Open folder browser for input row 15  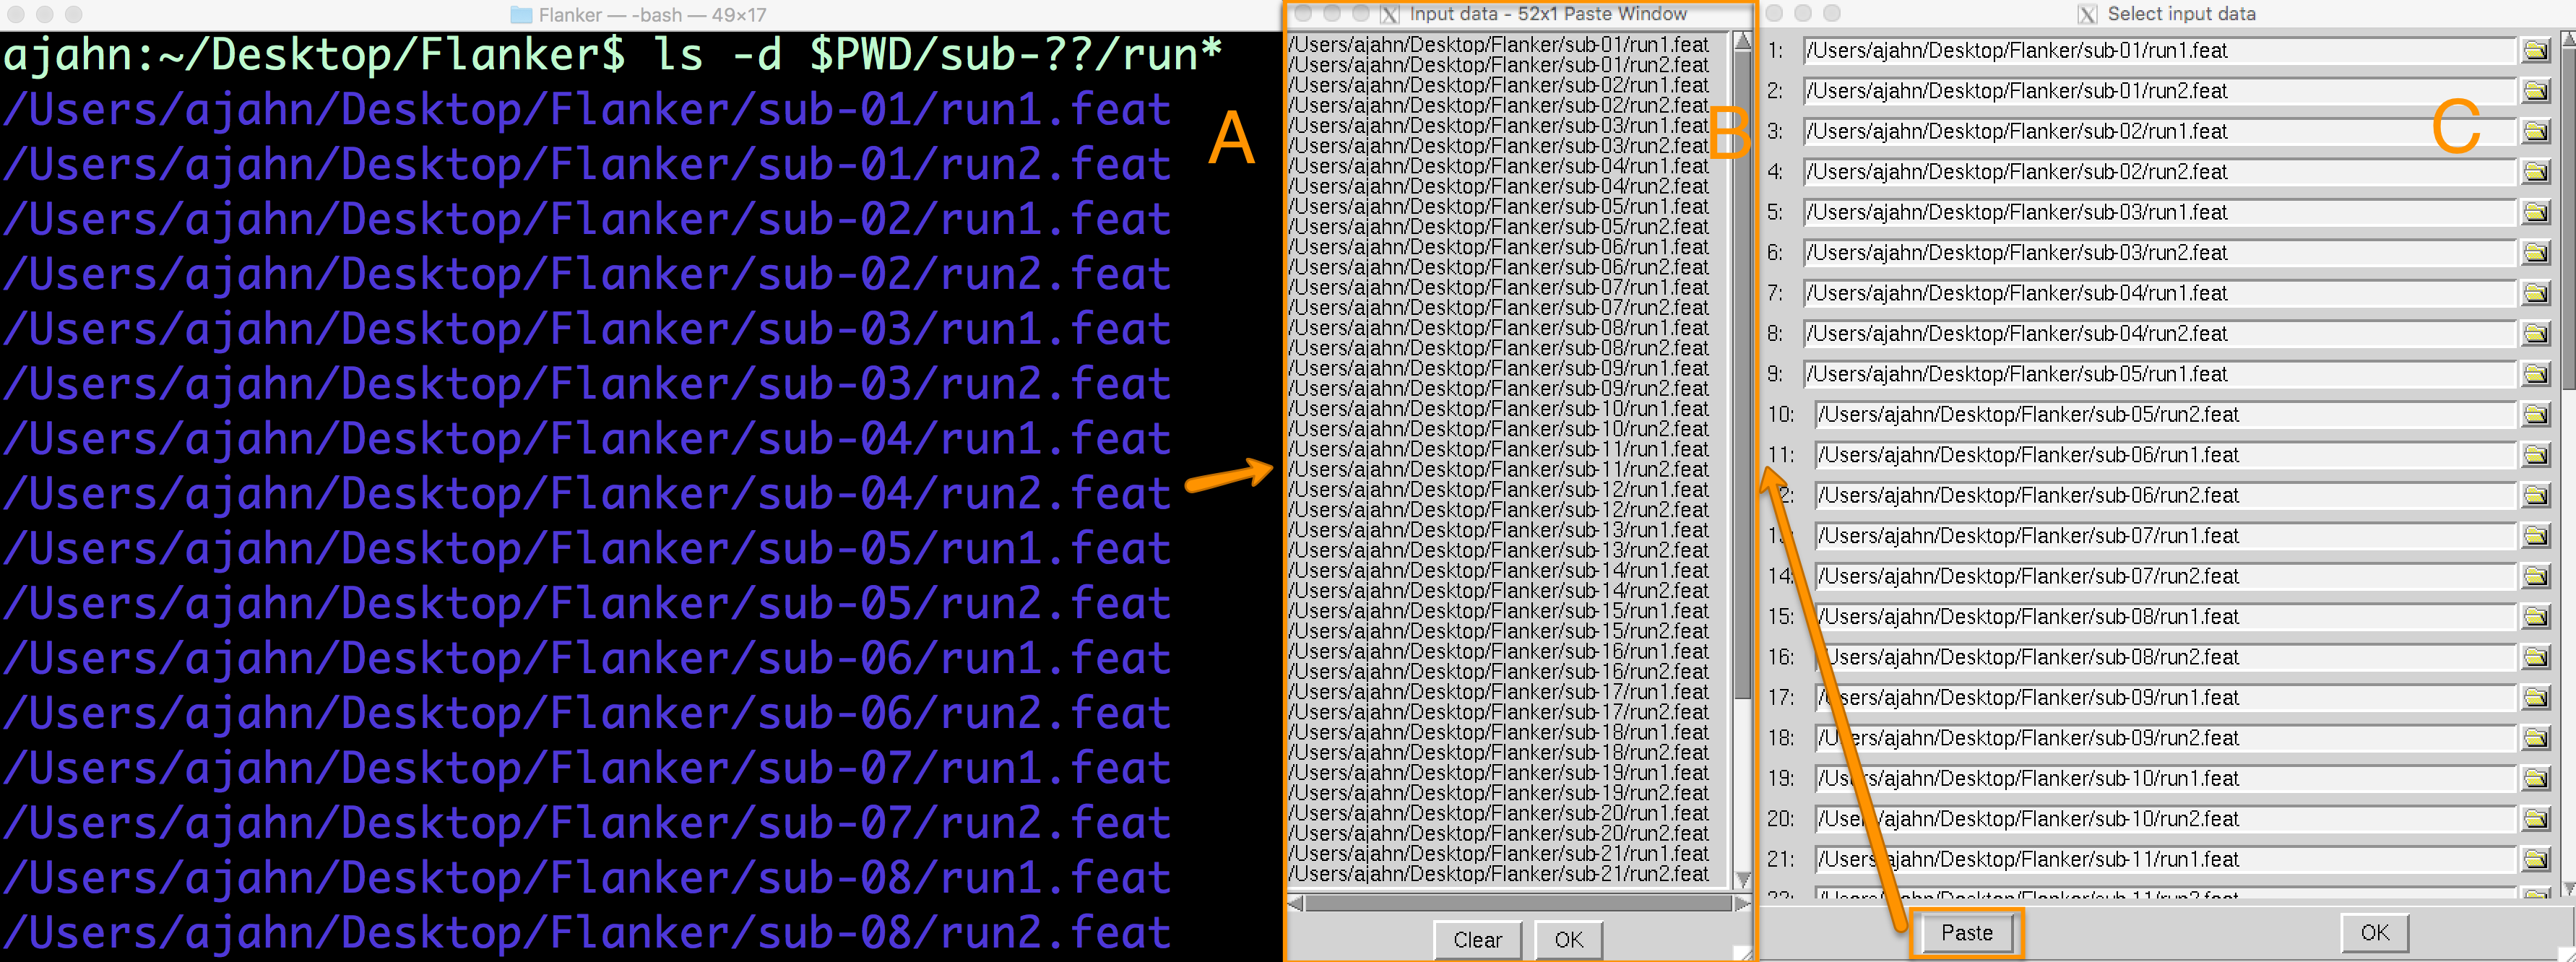(x=2536, y=617)
